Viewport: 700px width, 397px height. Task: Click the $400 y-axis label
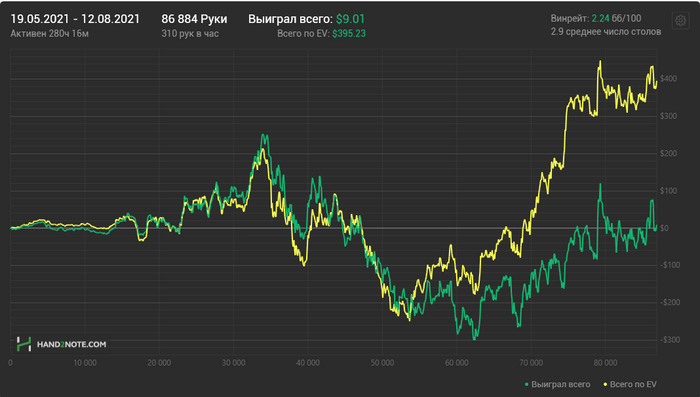tap(668, 79)
